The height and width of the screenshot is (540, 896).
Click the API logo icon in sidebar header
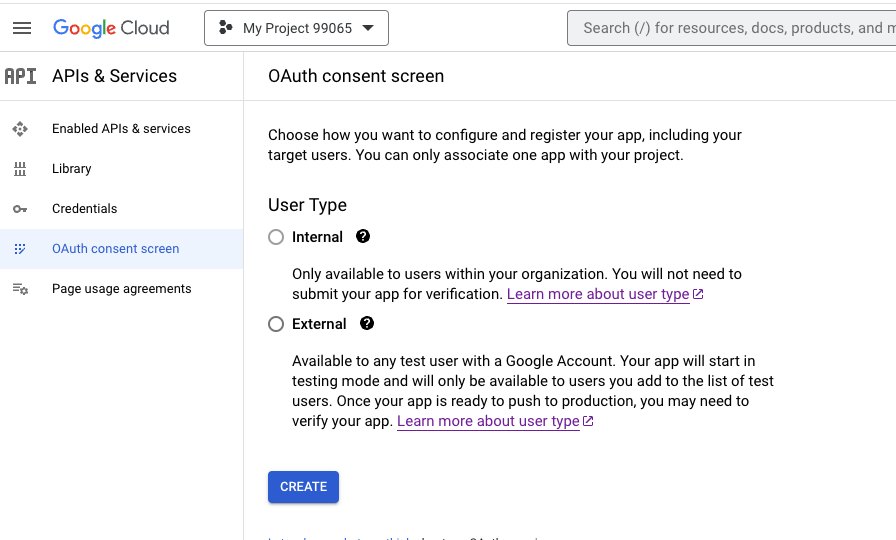(21, 76)
